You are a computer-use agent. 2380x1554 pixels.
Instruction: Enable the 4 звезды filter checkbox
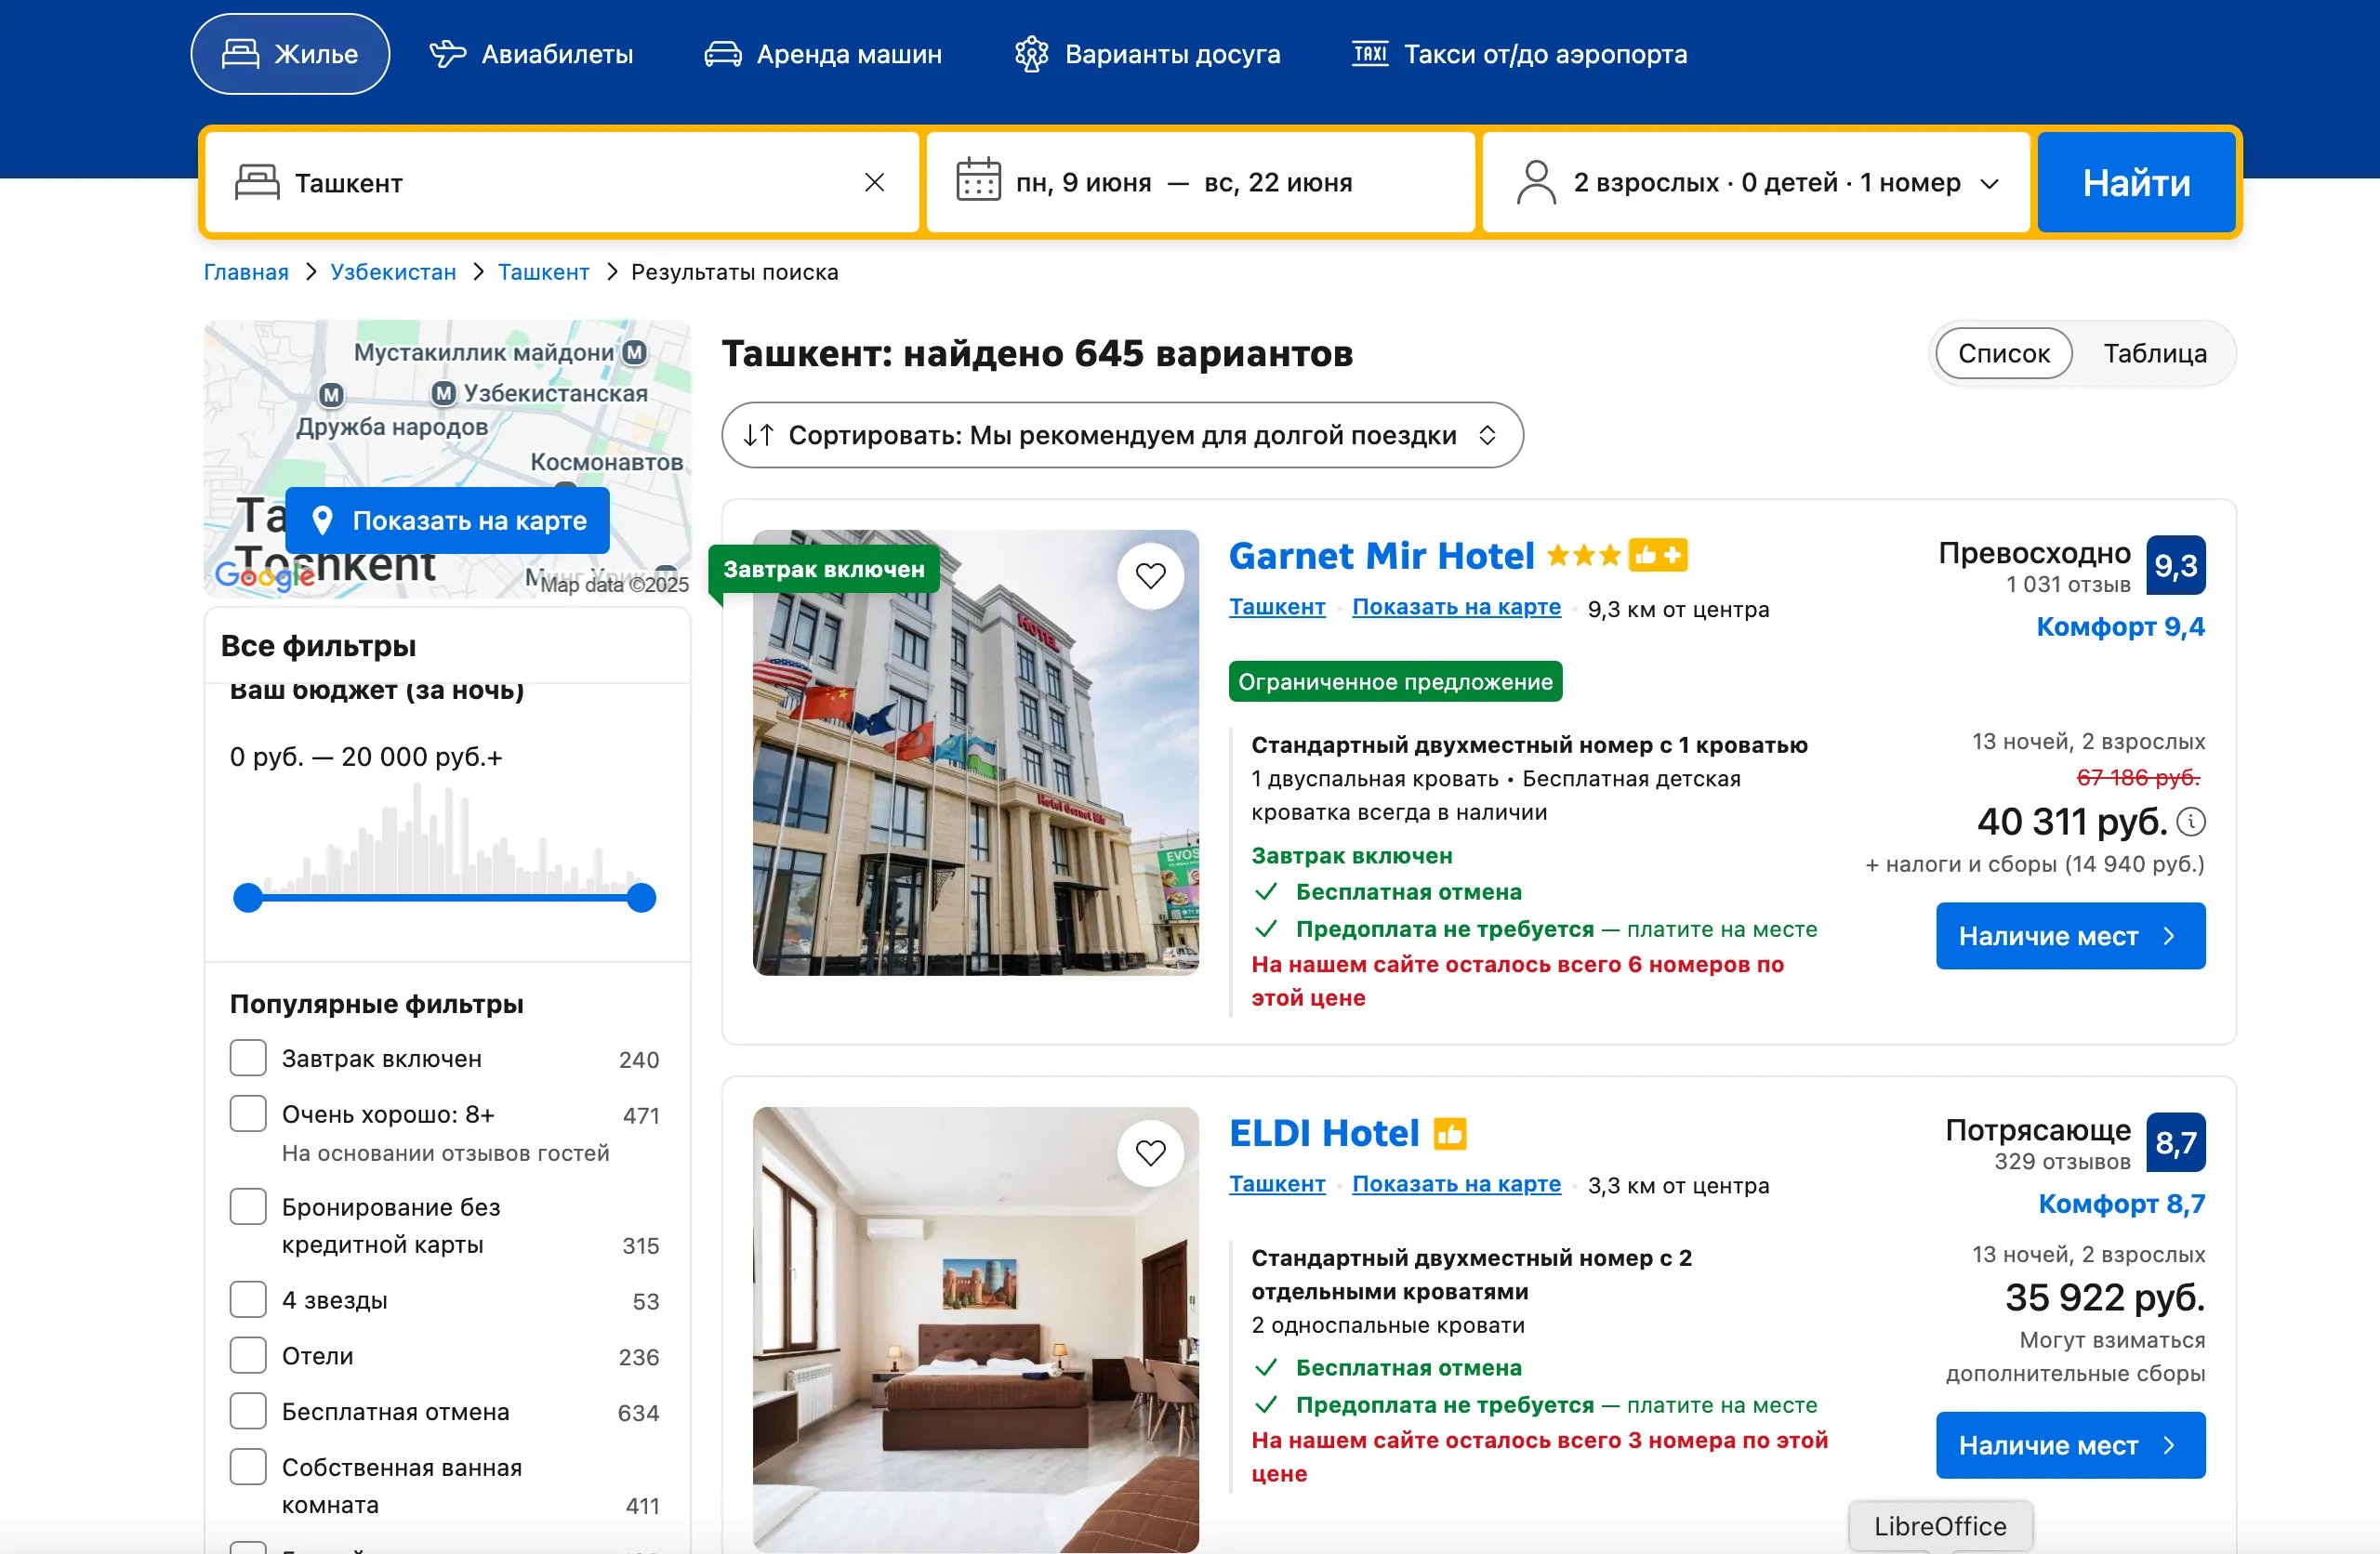coord(248,1300)
